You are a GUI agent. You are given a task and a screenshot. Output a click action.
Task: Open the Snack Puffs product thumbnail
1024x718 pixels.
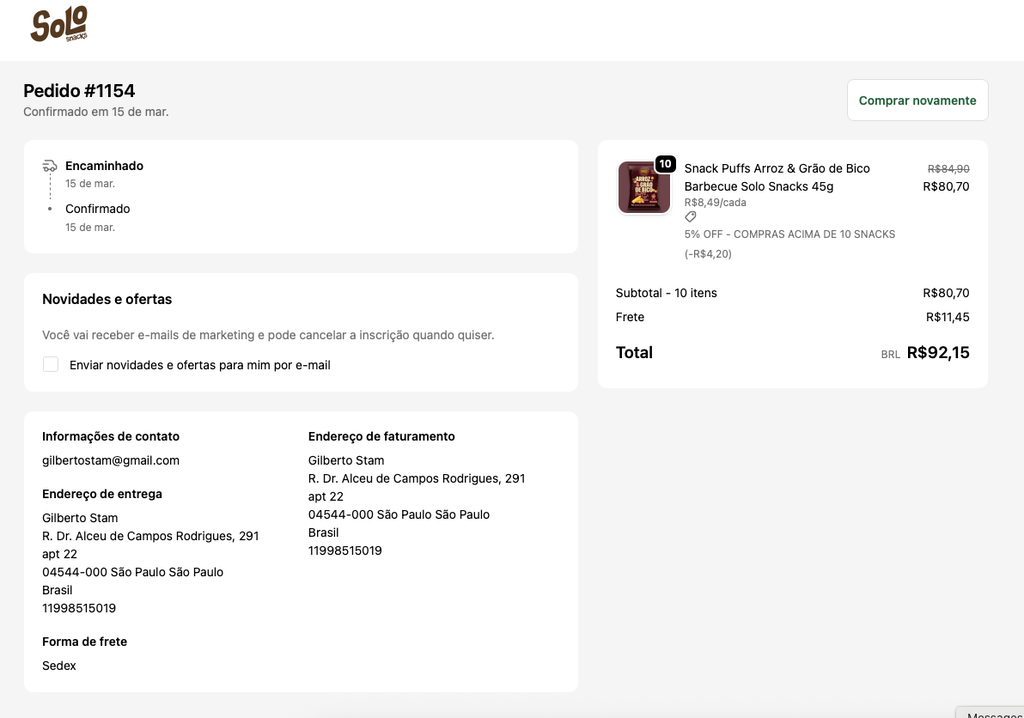pyautogui.click(x=644, y=188)
